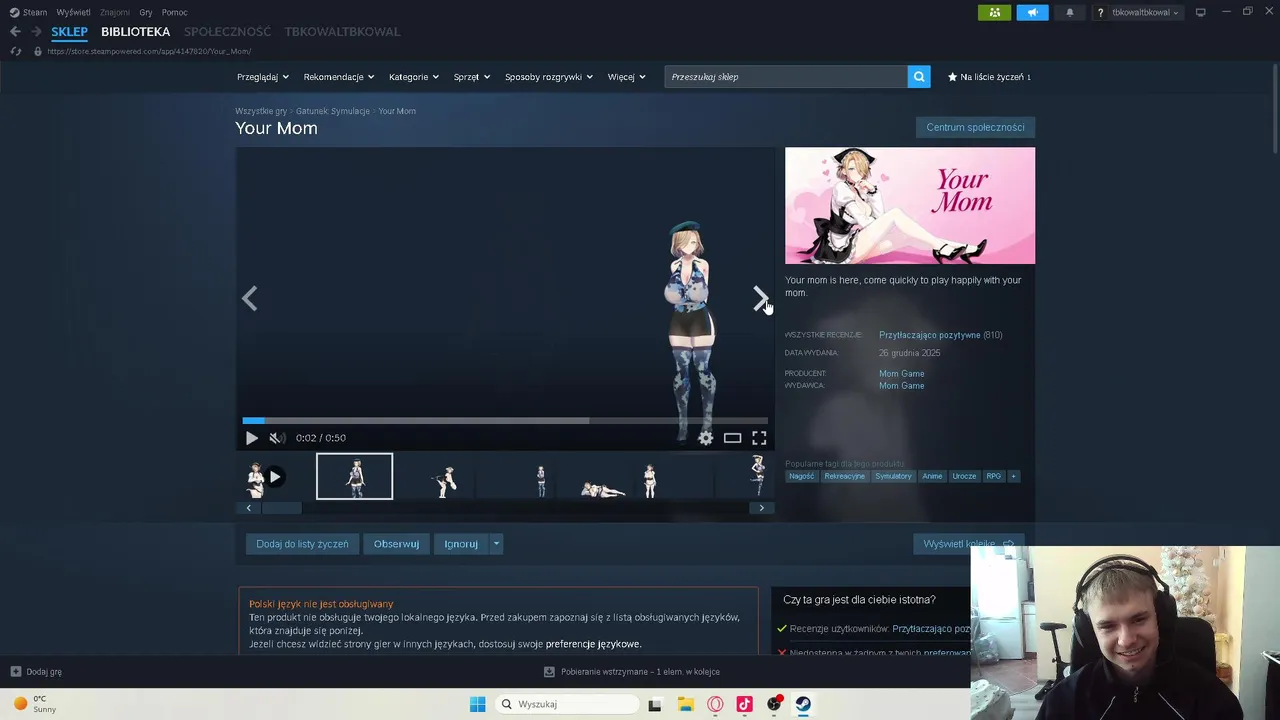Toggle theater mode on the video
1280x720 pixels.
point(733,438)
